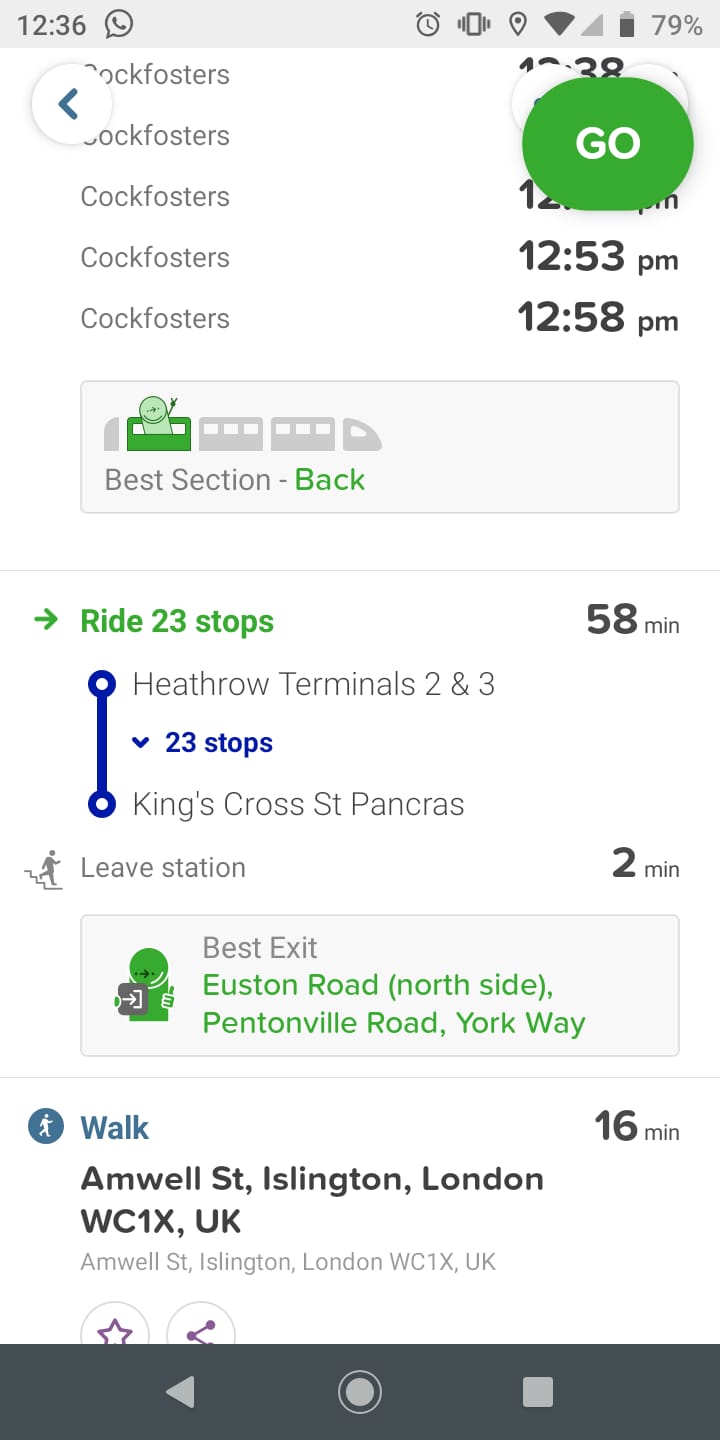Screen dimensions: 720x1440
Task: Open the Best Section - Back card
Action: (x=379, y=447)
